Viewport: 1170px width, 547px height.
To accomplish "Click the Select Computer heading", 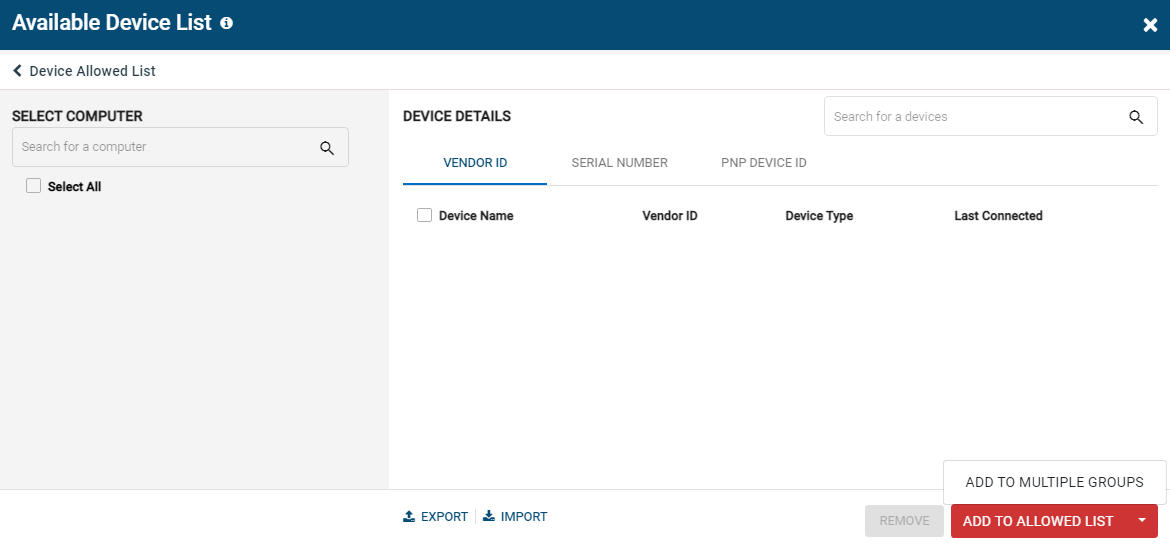I will 77,116.
